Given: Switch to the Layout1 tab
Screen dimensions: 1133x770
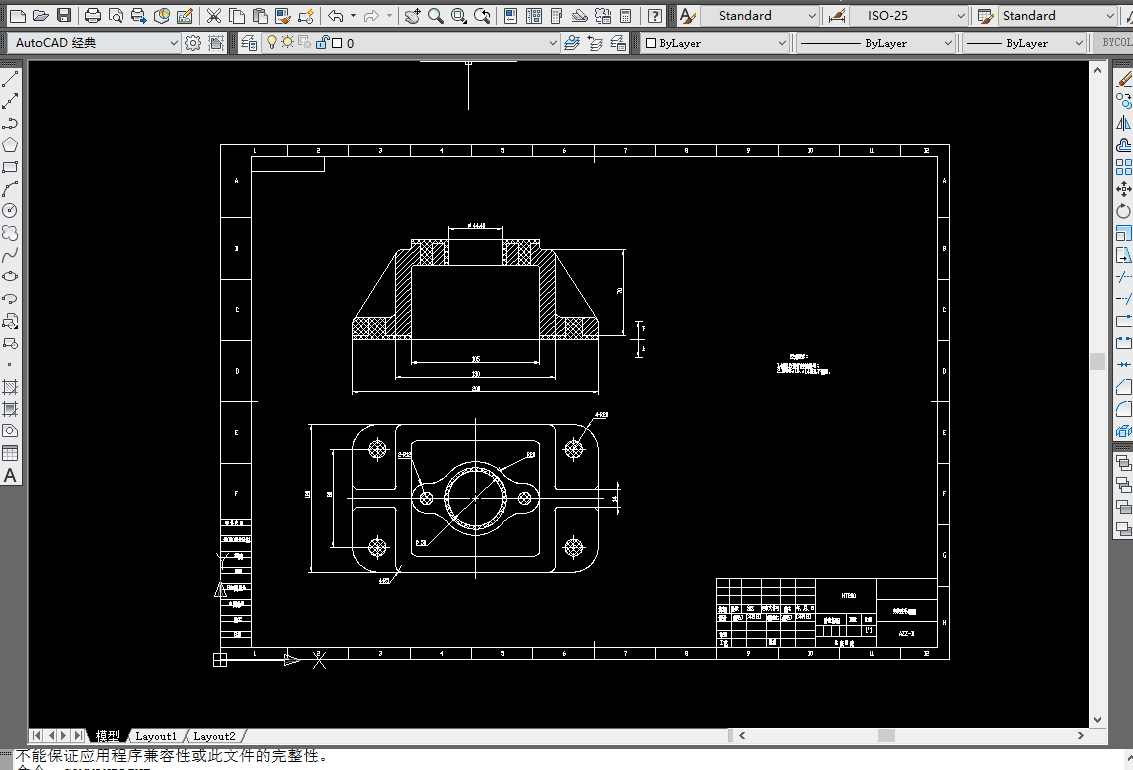Looking at the screenshot, I should click(156, 736).
